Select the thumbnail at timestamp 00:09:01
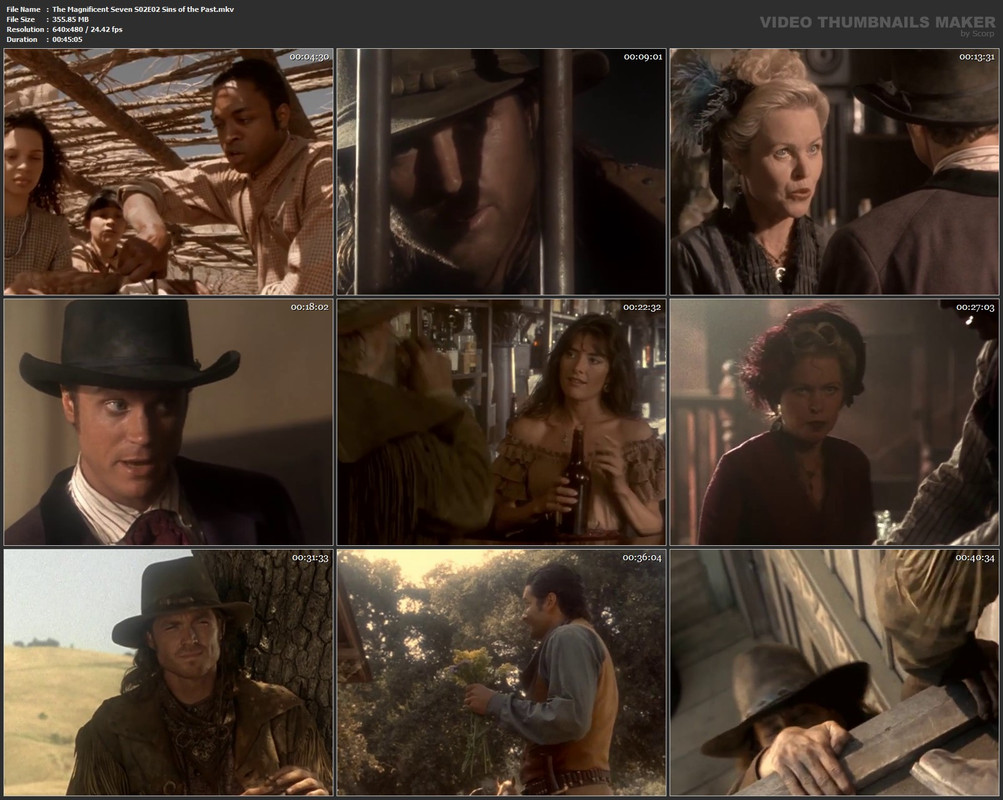The height and width of the screenshot is (800, 1003). coord(502,171)
